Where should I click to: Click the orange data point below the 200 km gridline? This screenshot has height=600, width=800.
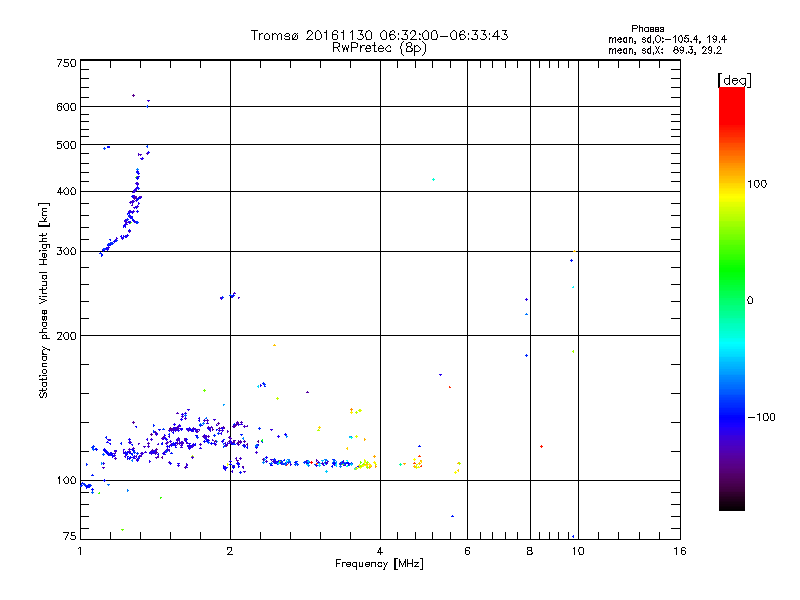click(274, 345)
